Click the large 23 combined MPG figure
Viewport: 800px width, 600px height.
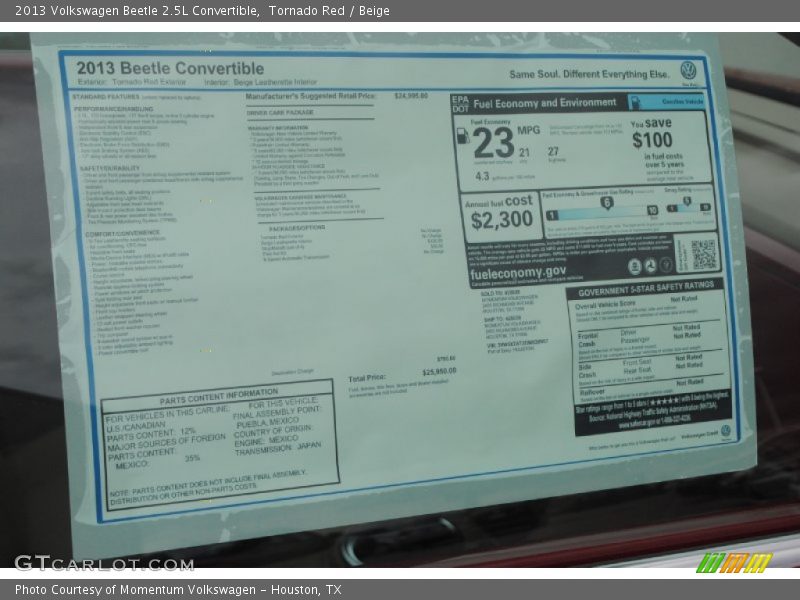(x=493, y=143)
